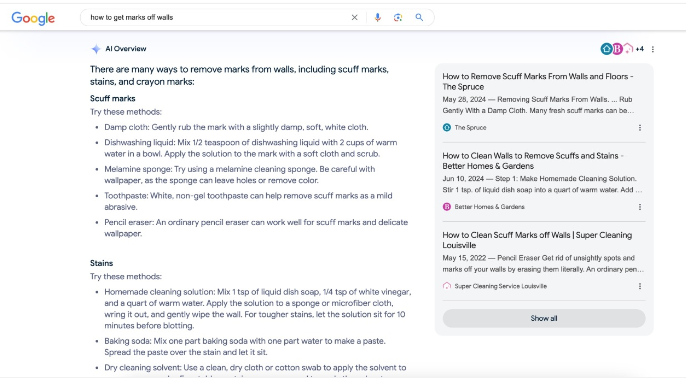
Task: Click the 'Dishwashing liquid' bullet text
Action: tap(251, 148)
